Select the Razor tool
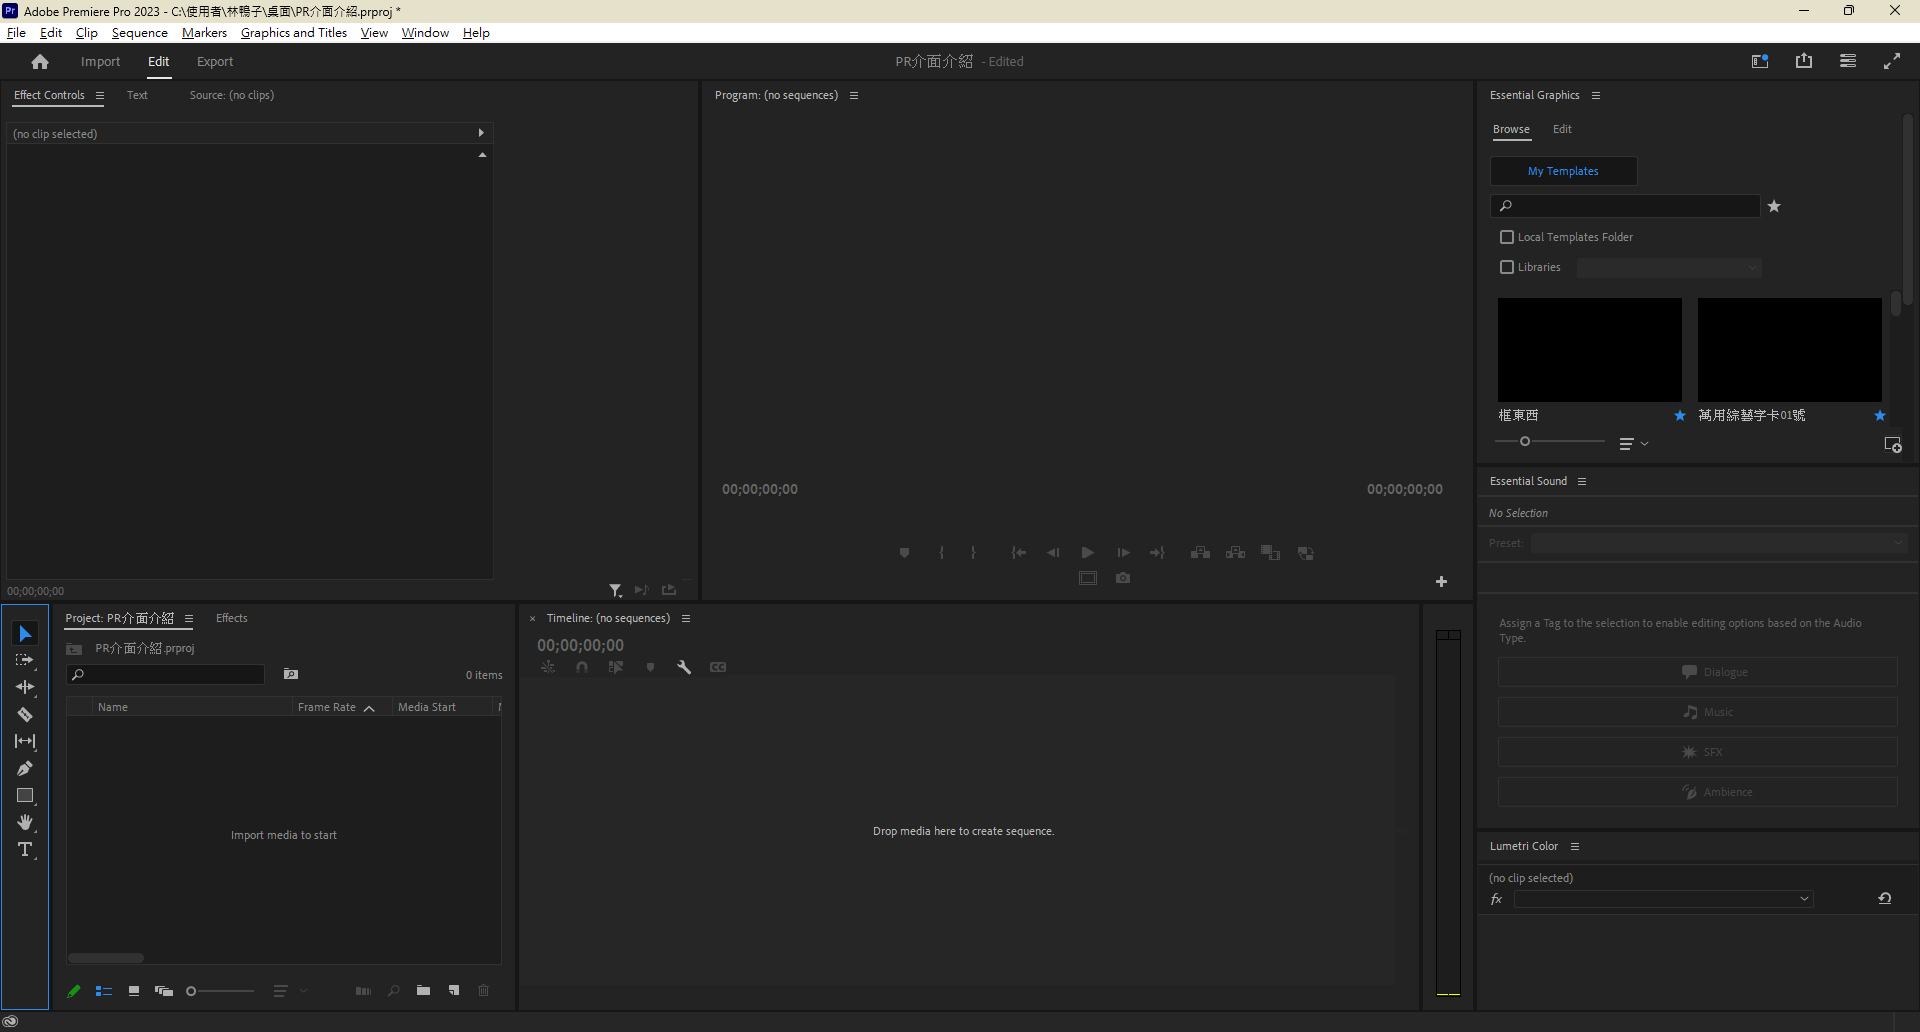Screen dimensions: 1920x1032 [25, 715]
